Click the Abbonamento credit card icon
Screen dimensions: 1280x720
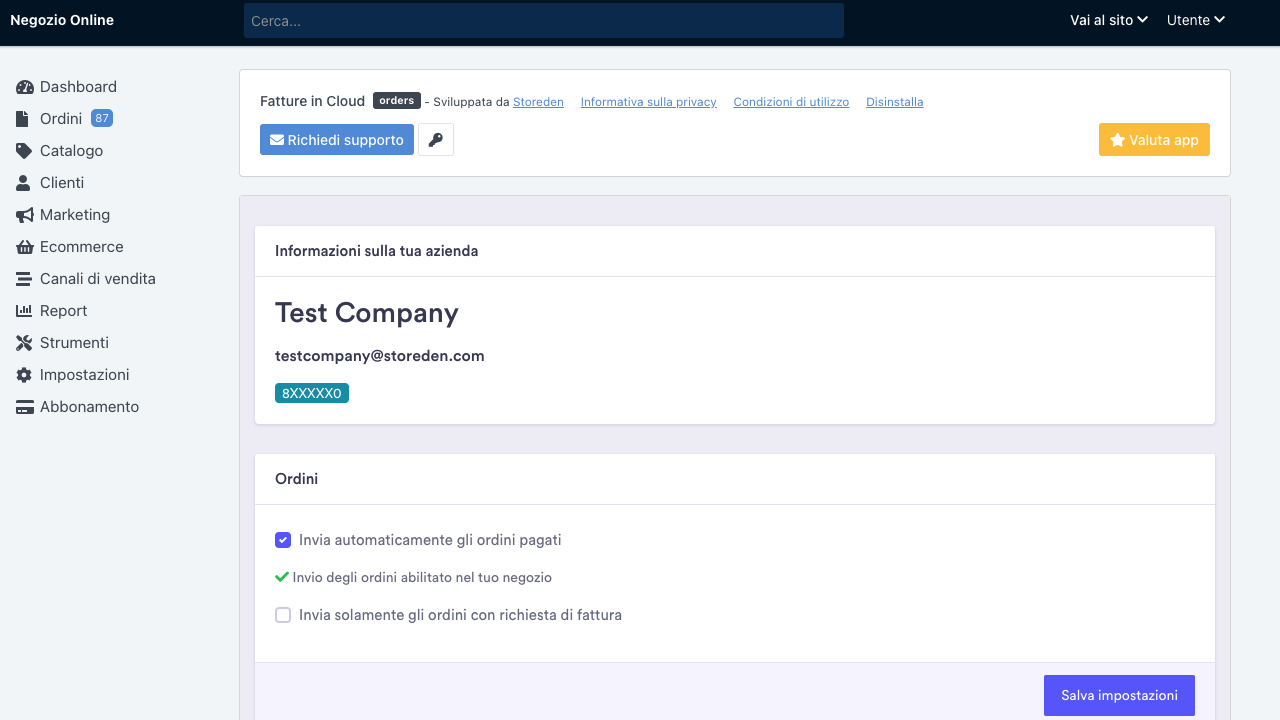[25, 407]
